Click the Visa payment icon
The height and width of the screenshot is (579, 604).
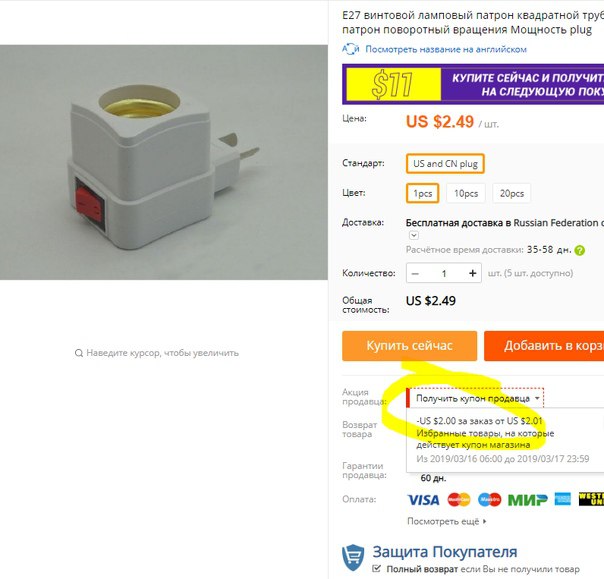(423, 500)
